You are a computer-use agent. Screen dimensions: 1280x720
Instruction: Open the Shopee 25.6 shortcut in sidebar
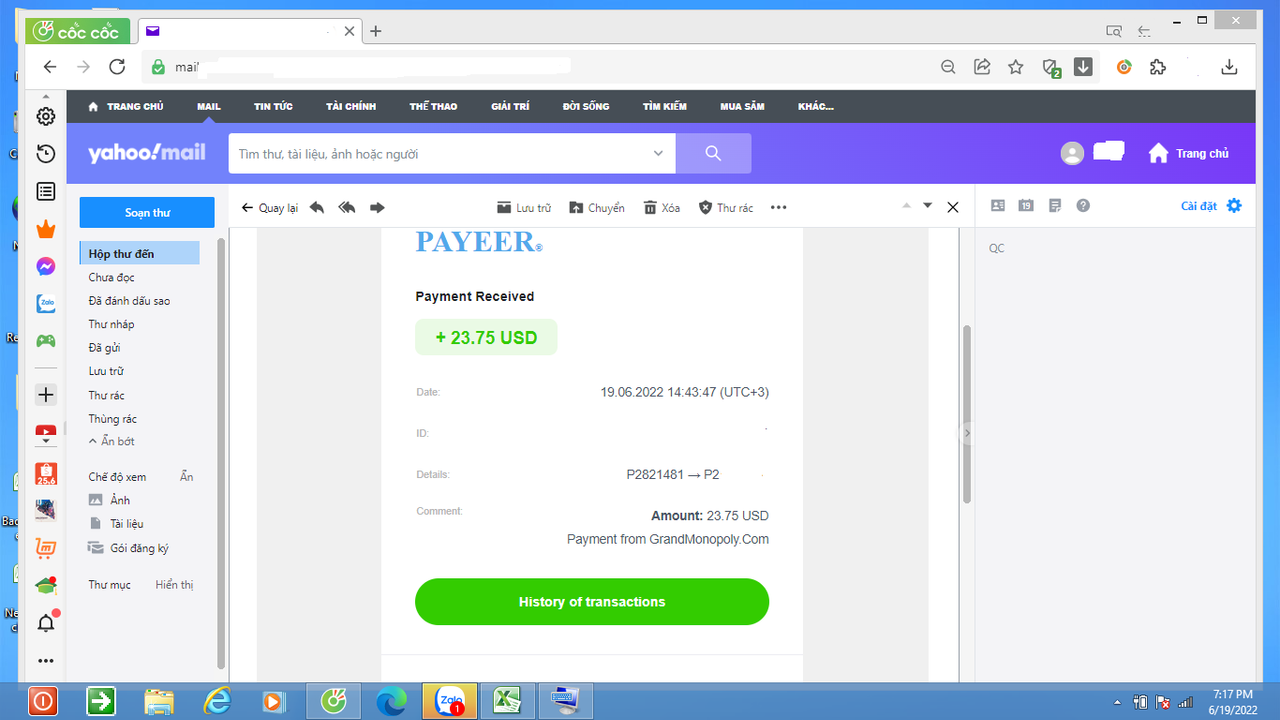pos(45,473)
